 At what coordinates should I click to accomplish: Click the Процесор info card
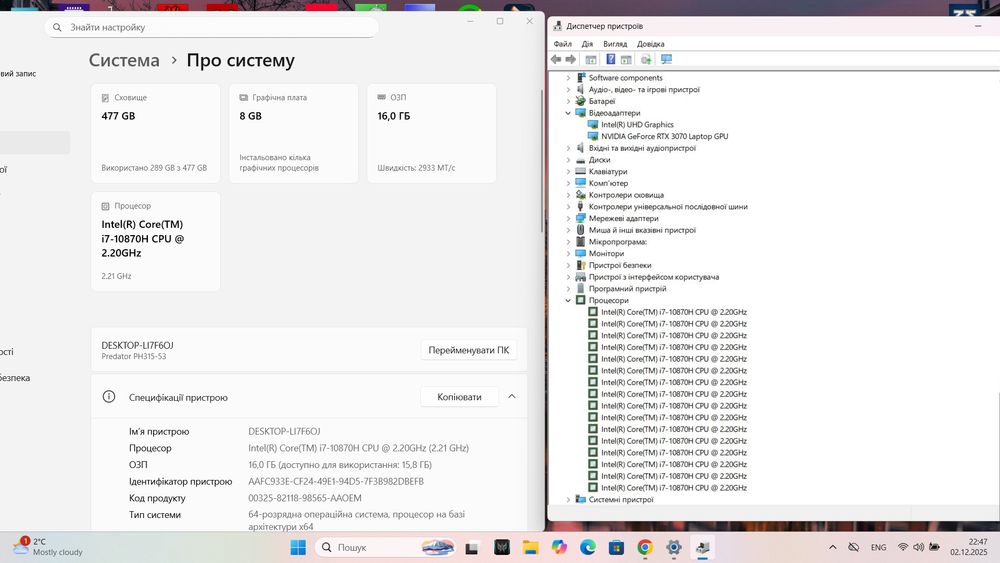point(156,242)
